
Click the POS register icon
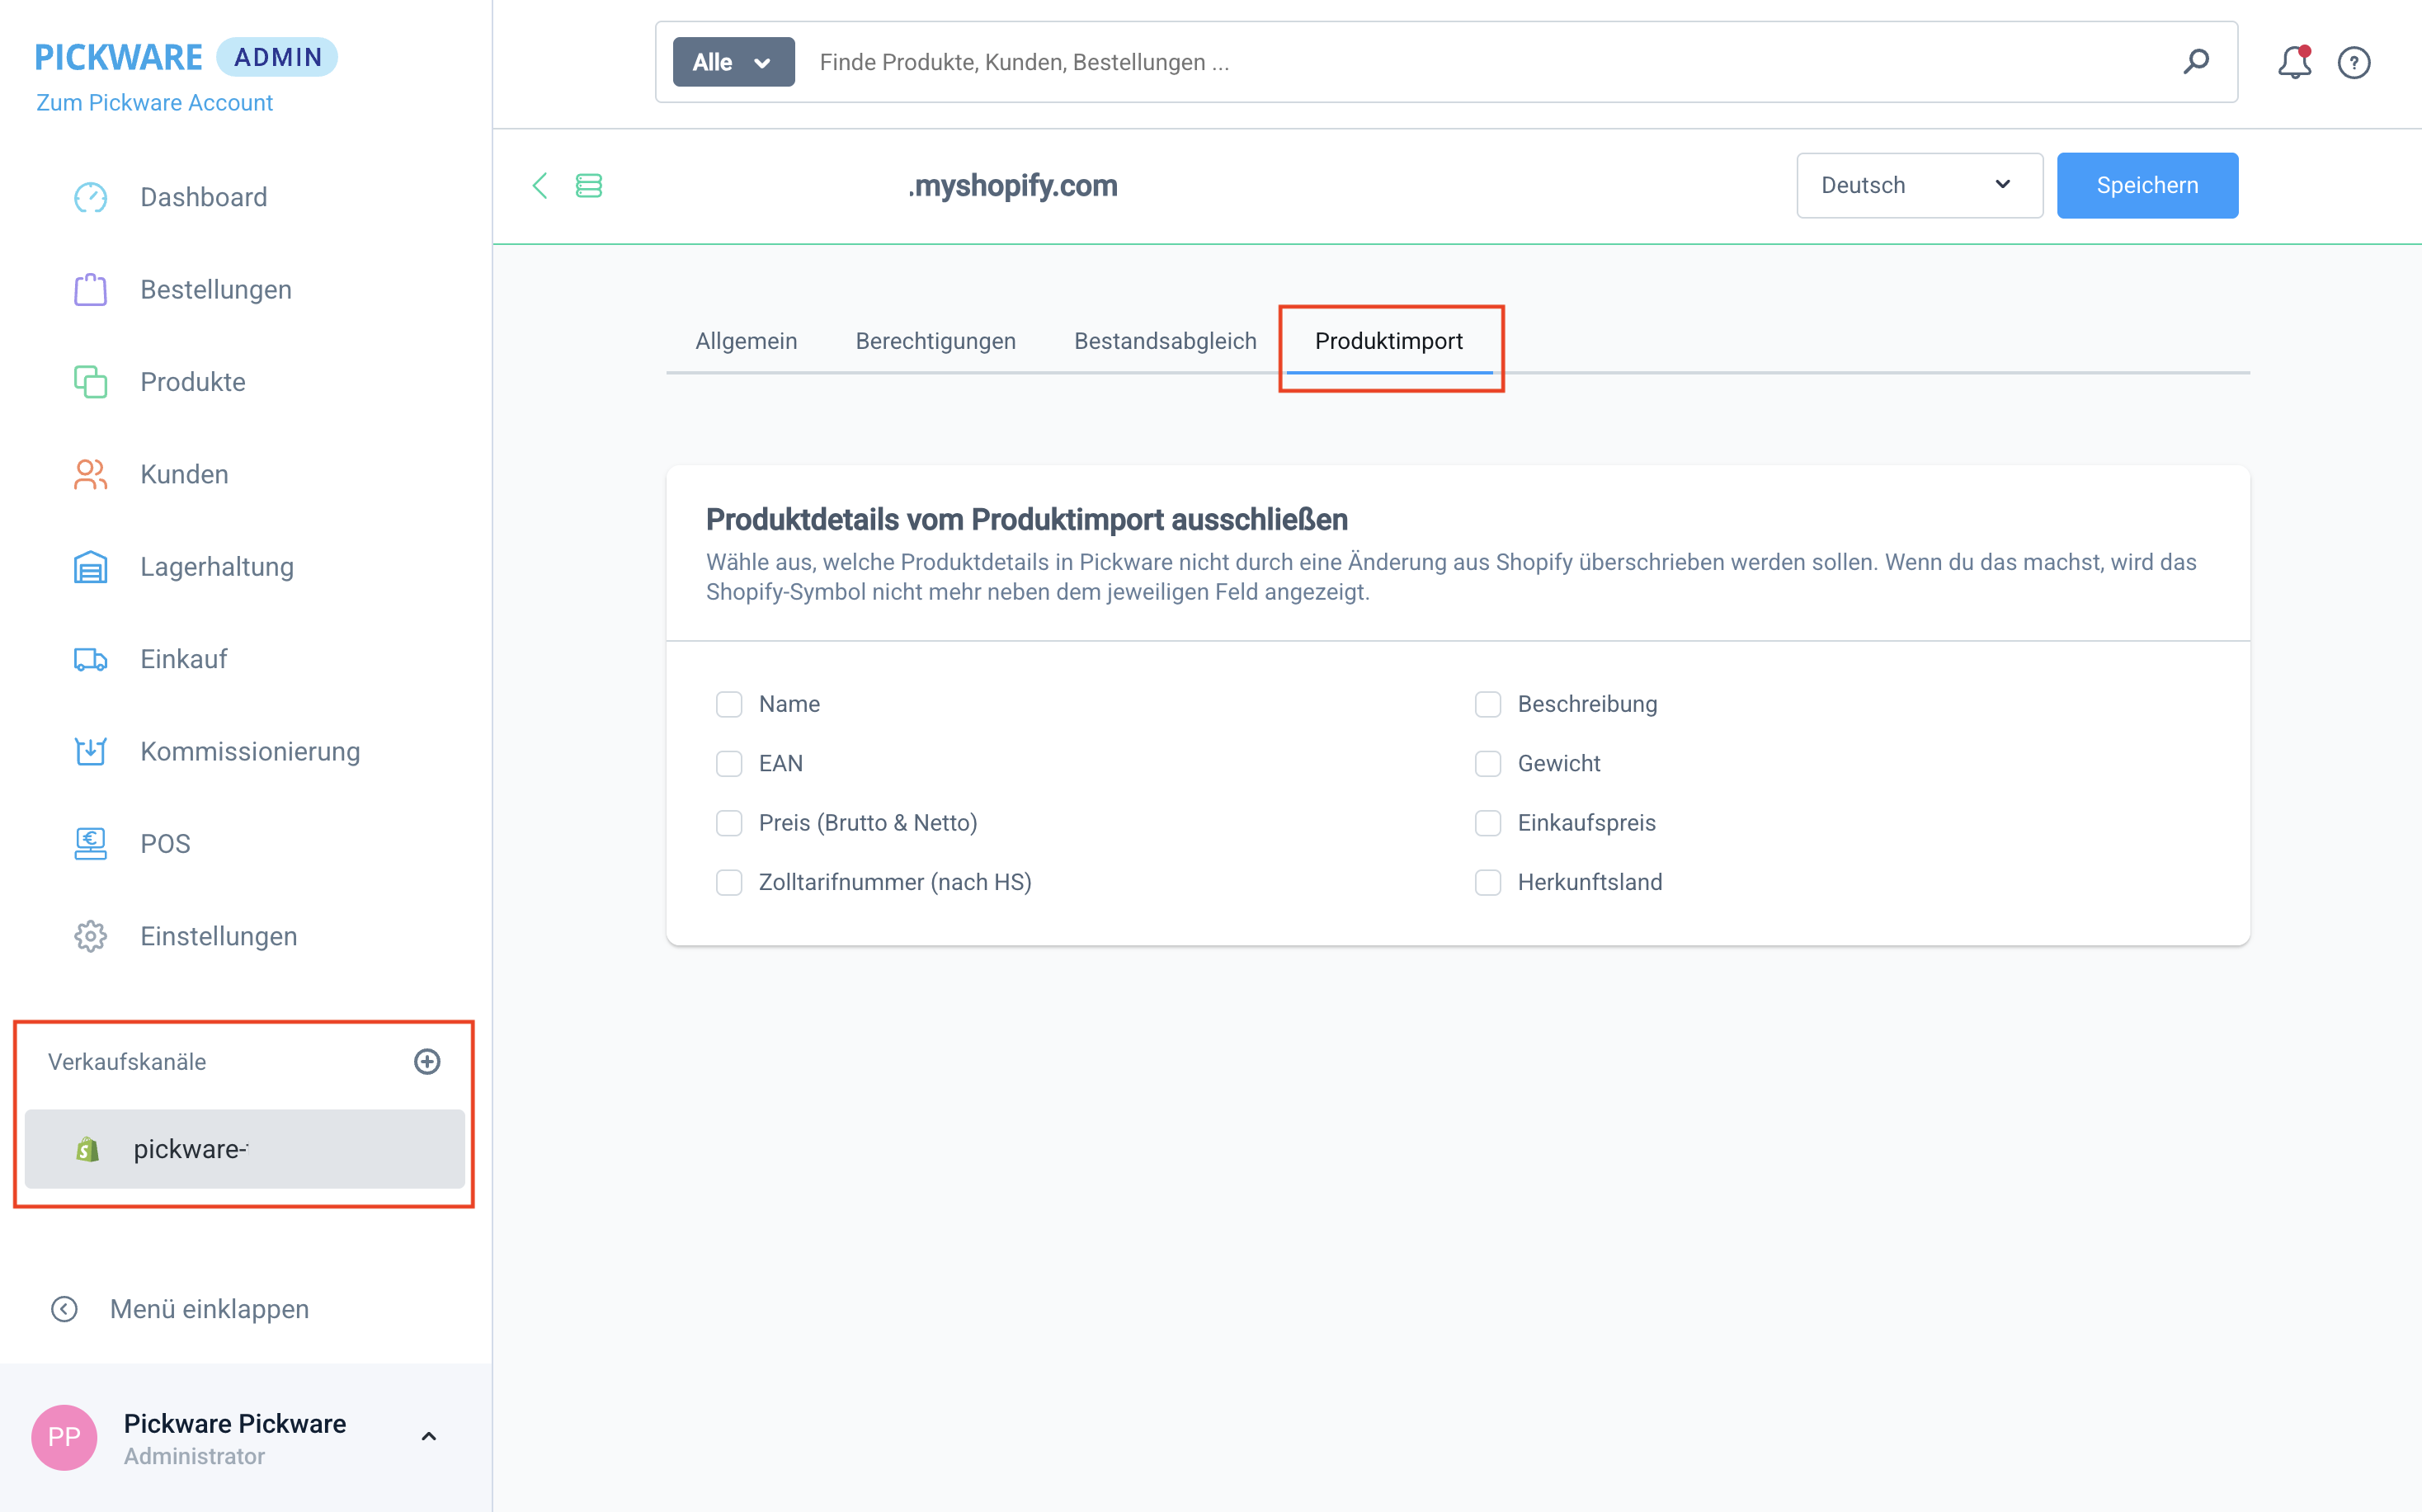[x=90, y=844]
